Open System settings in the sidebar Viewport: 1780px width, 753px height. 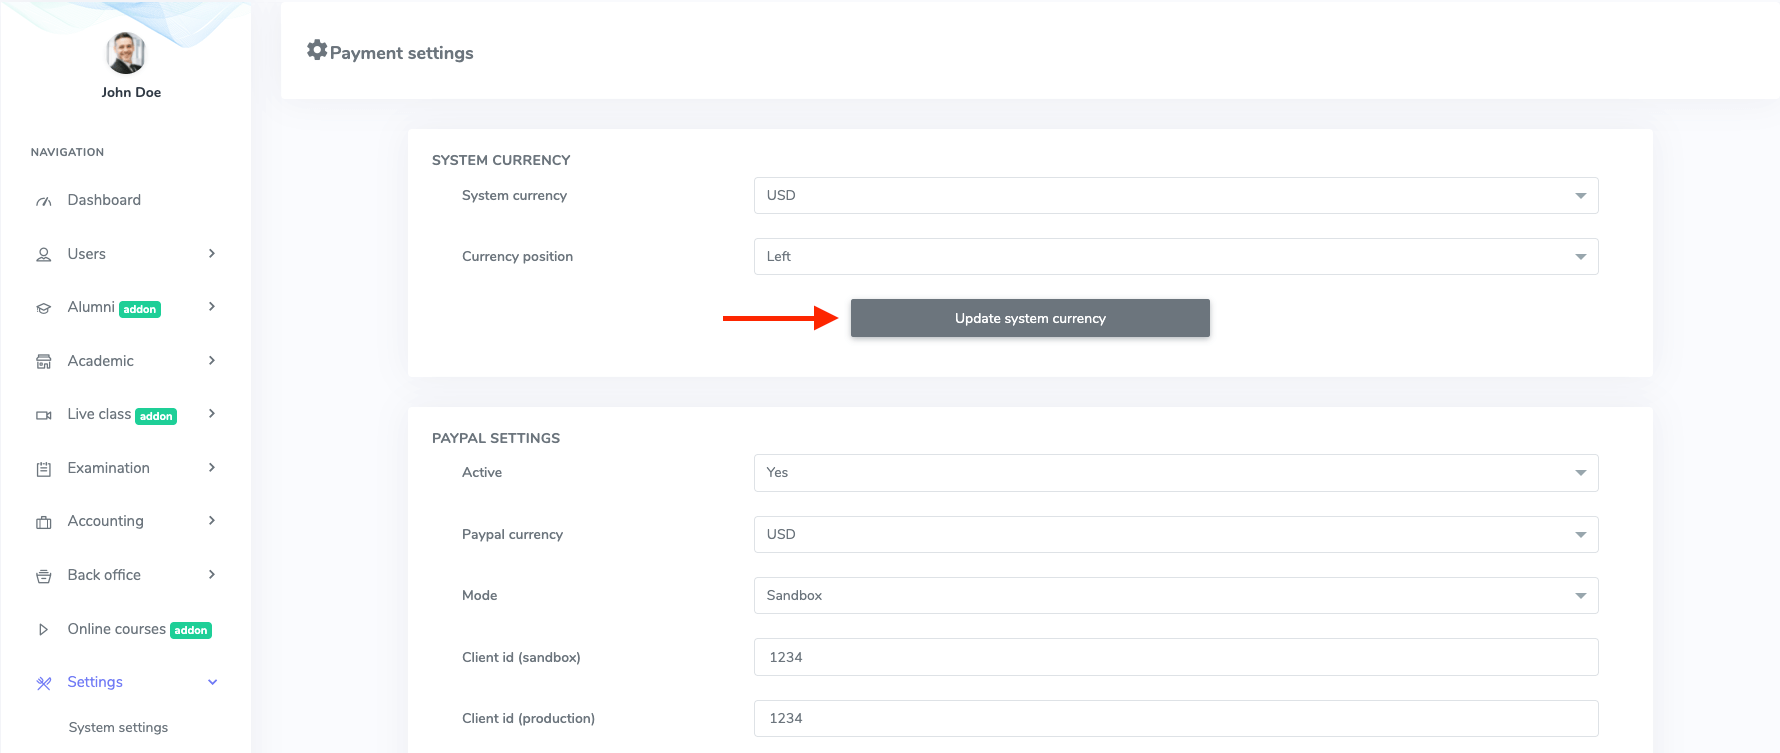tap(118, 728)
